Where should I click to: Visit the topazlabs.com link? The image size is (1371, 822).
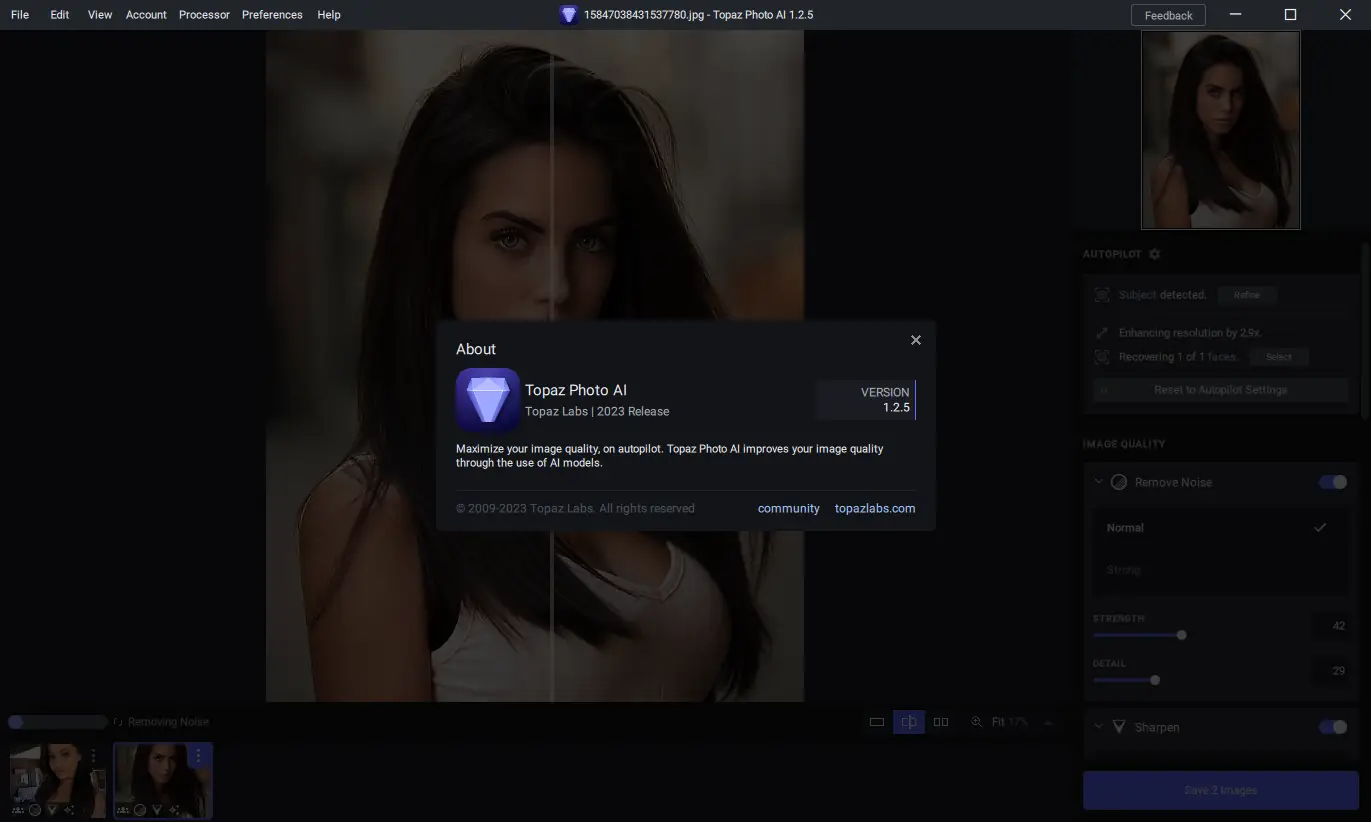875,508
